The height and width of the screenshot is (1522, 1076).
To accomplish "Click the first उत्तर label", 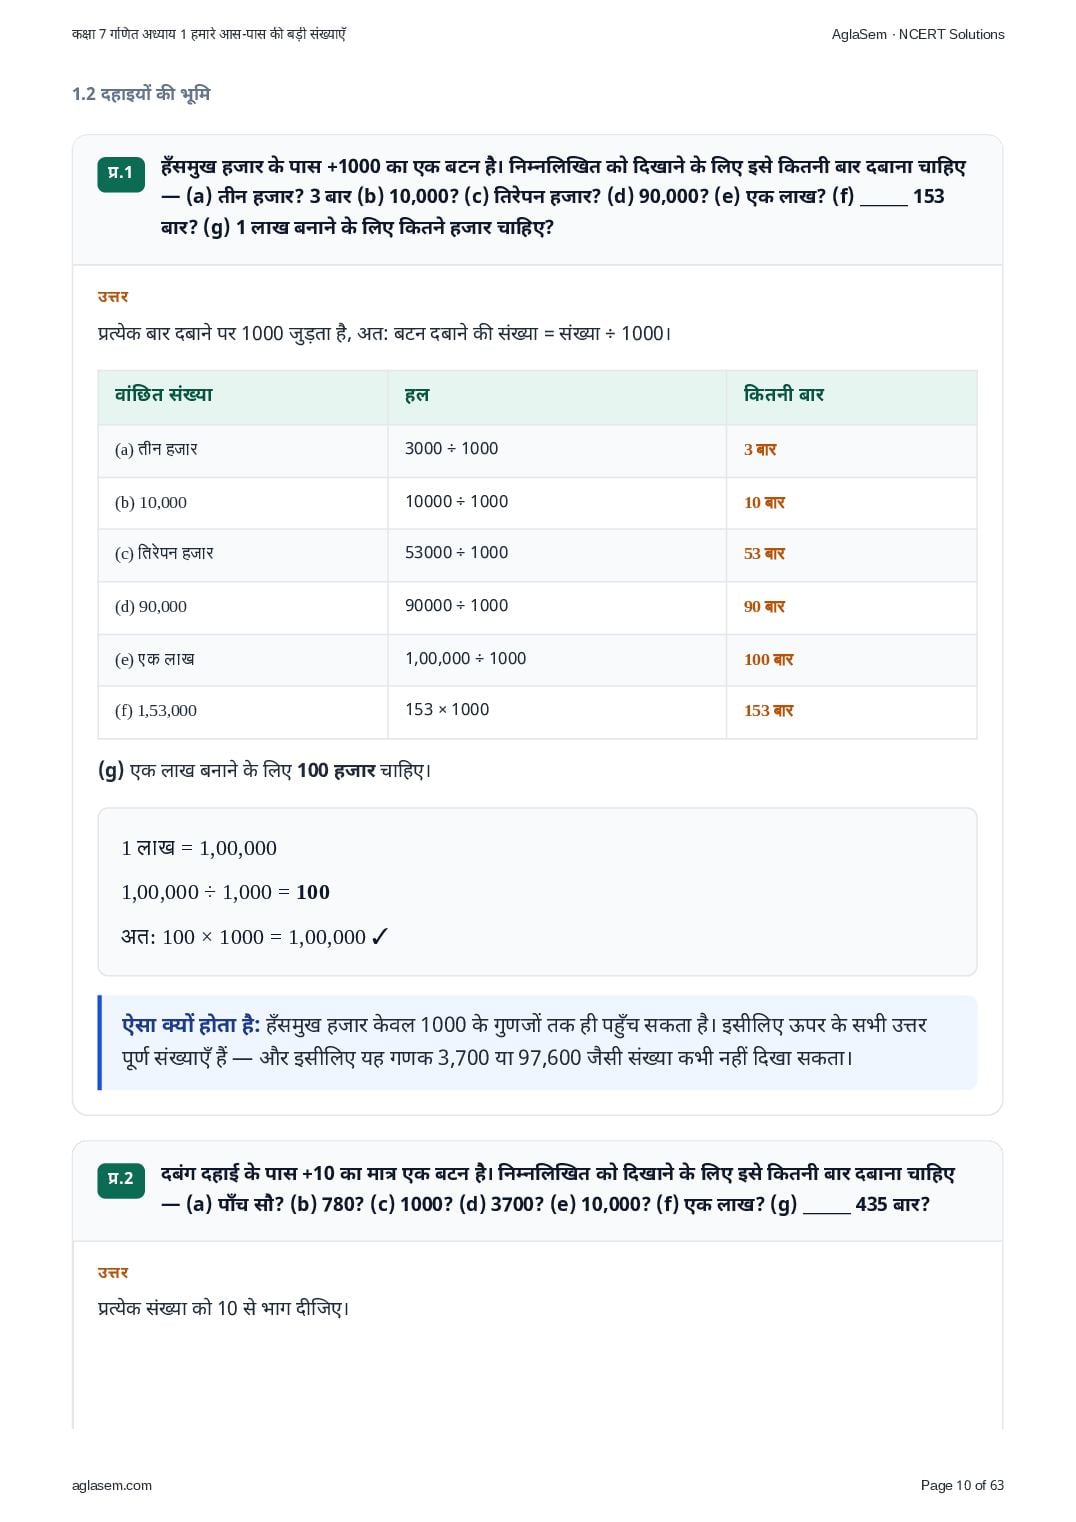I will coord(113,296).
